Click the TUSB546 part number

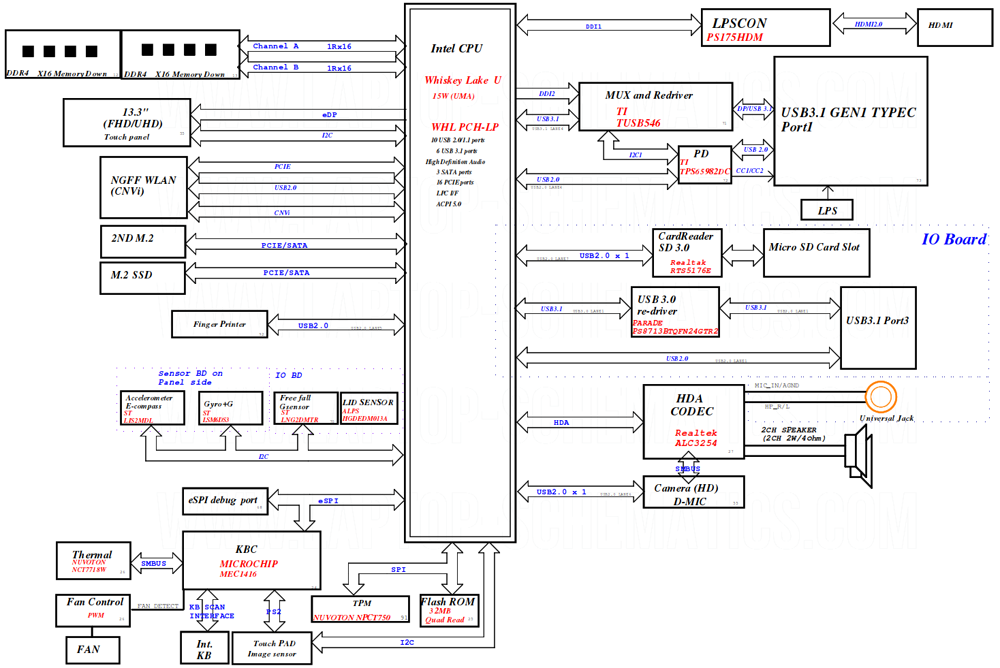click(638, 123)
